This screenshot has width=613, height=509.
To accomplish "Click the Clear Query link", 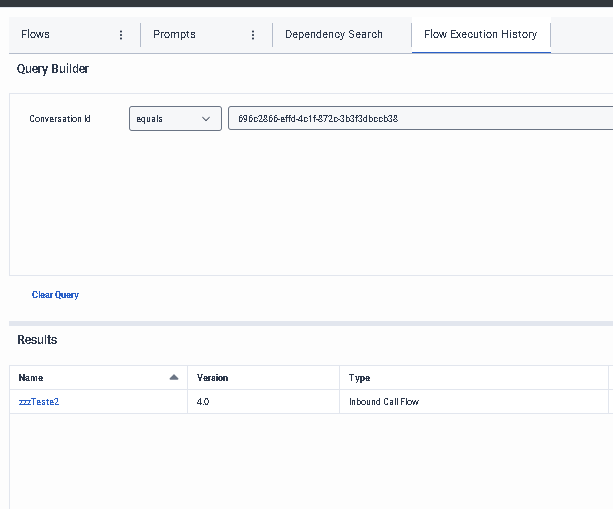I will pyautogui.click(x=55, y=295).
